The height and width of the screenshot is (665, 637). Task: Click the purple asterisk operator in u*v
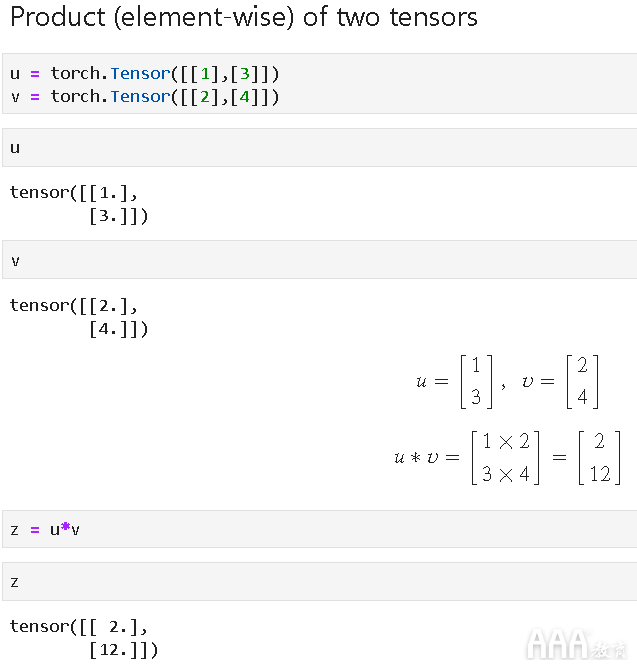coord(65,527)
